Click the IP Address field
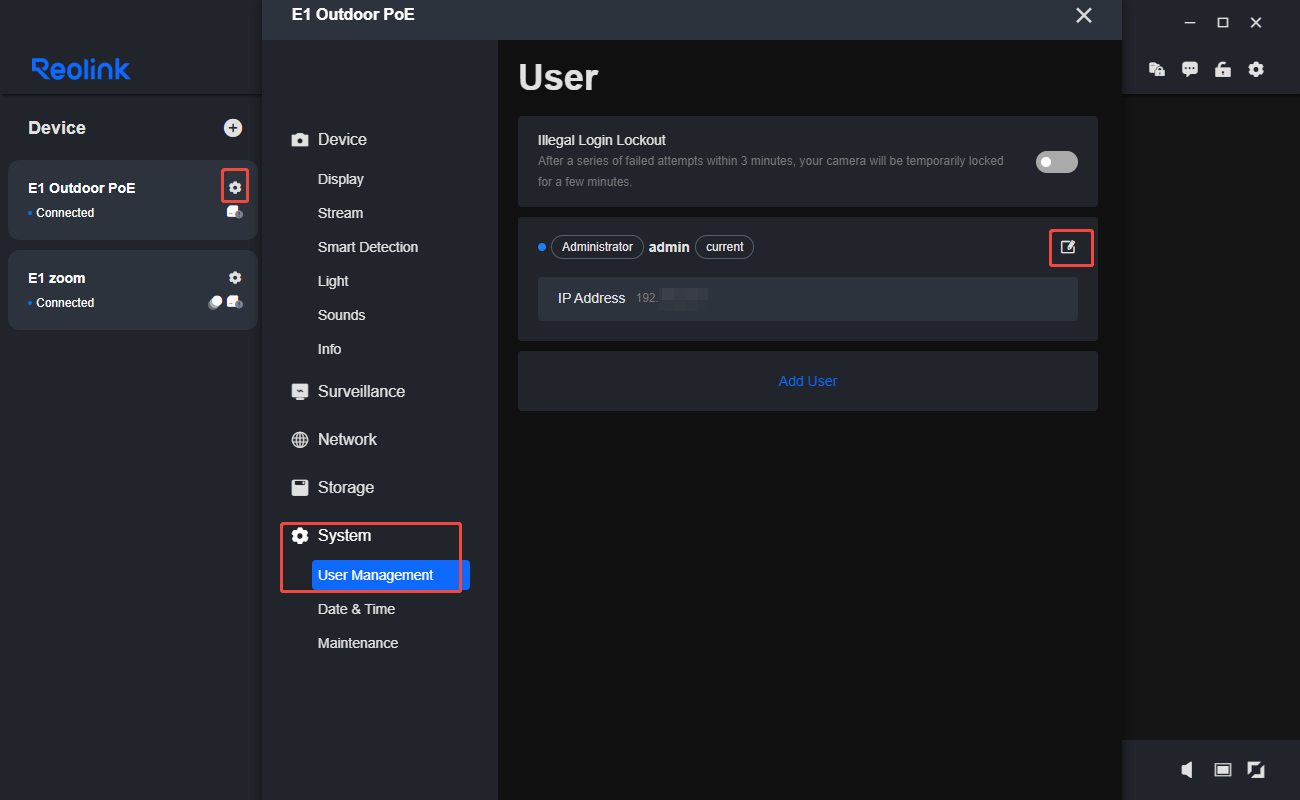 pyautogui.click(x=807, y=298)
